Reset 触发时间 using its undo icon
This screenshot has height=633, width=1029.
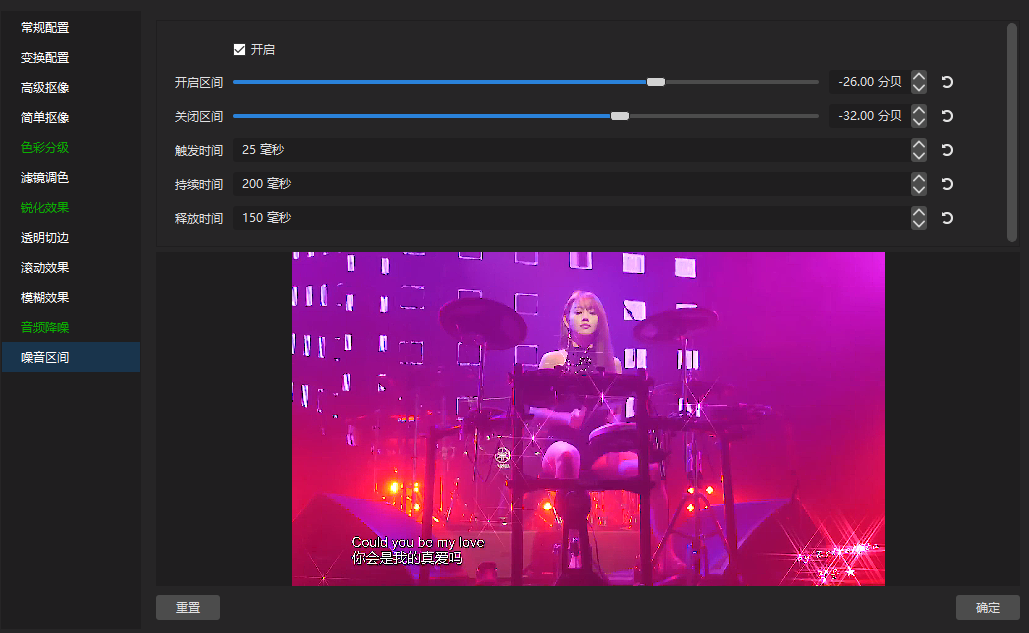point(947,150)
